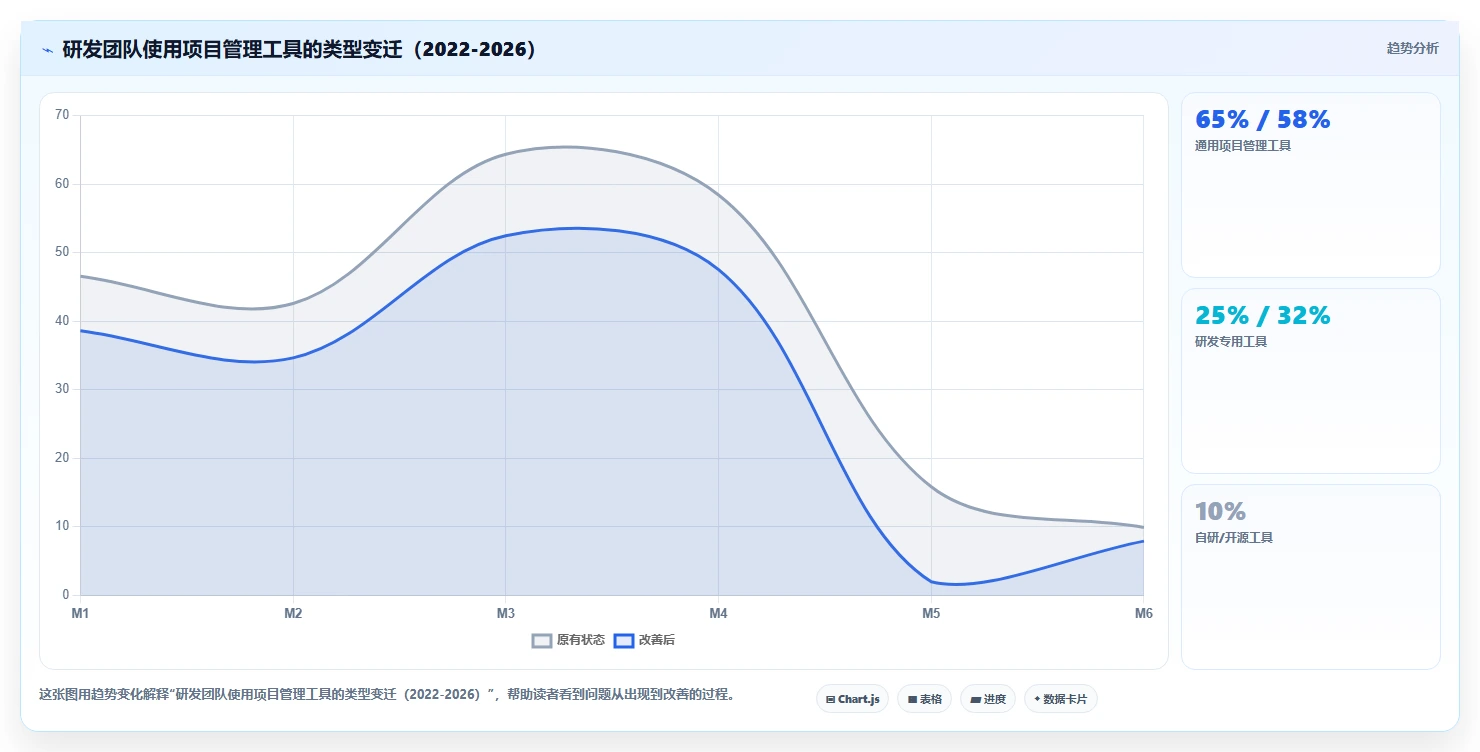This screenshot has height=752, width=1480.
Task: Open the Chart.js tag chip
Action: tap(852, 699)
